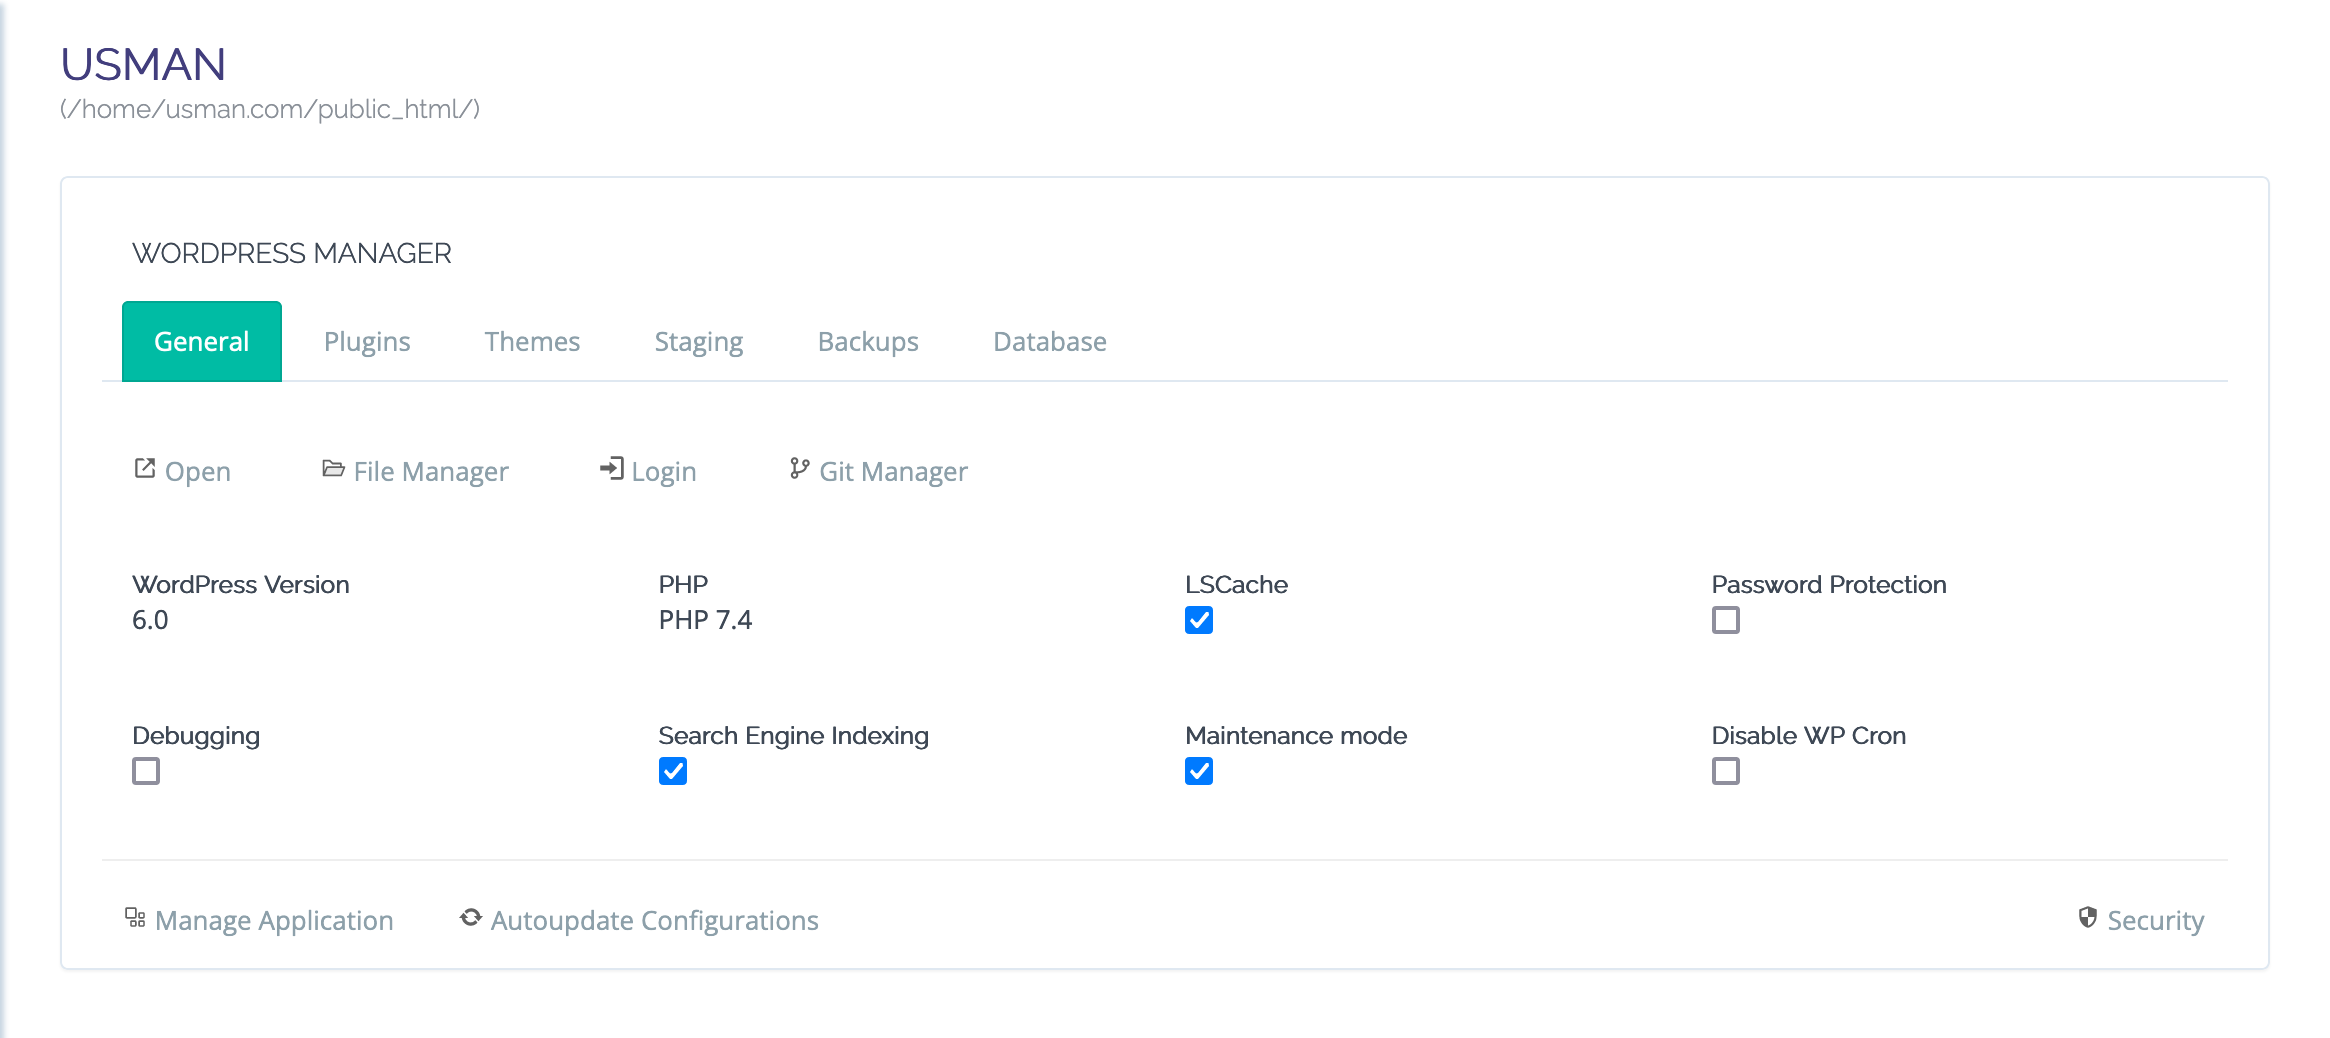
Task: Turn on the Debugging checkbox
Action: 146,771
